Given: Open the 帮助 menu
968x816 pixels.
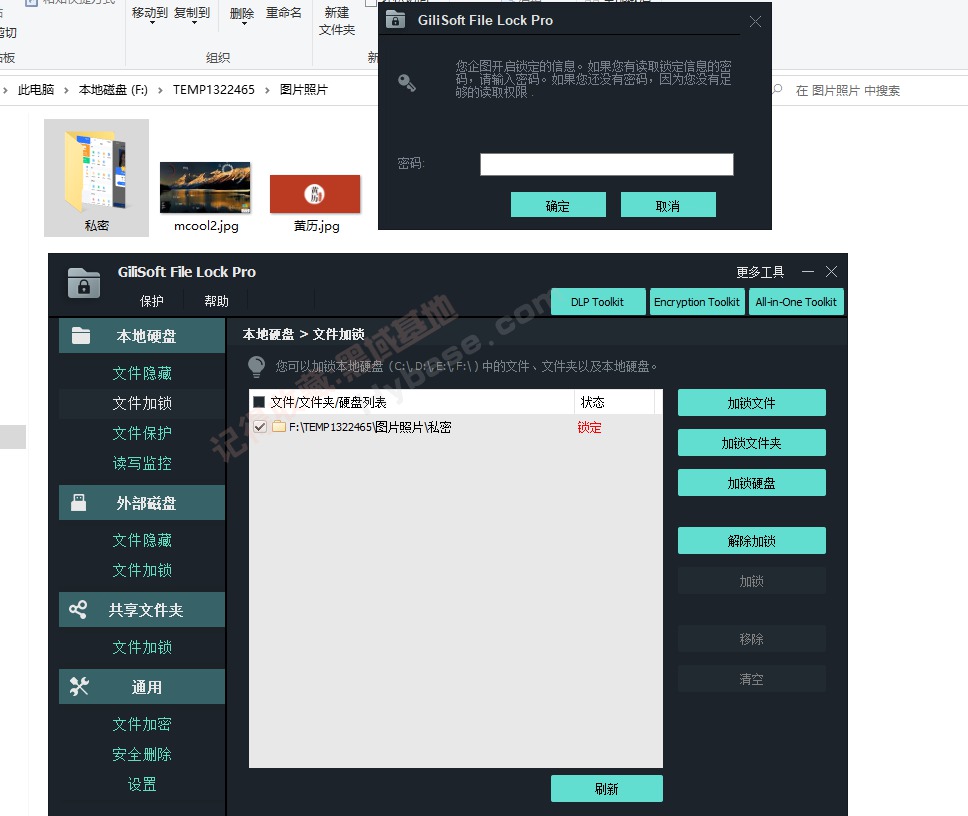Looking at the screenshot, I should 216,301.
